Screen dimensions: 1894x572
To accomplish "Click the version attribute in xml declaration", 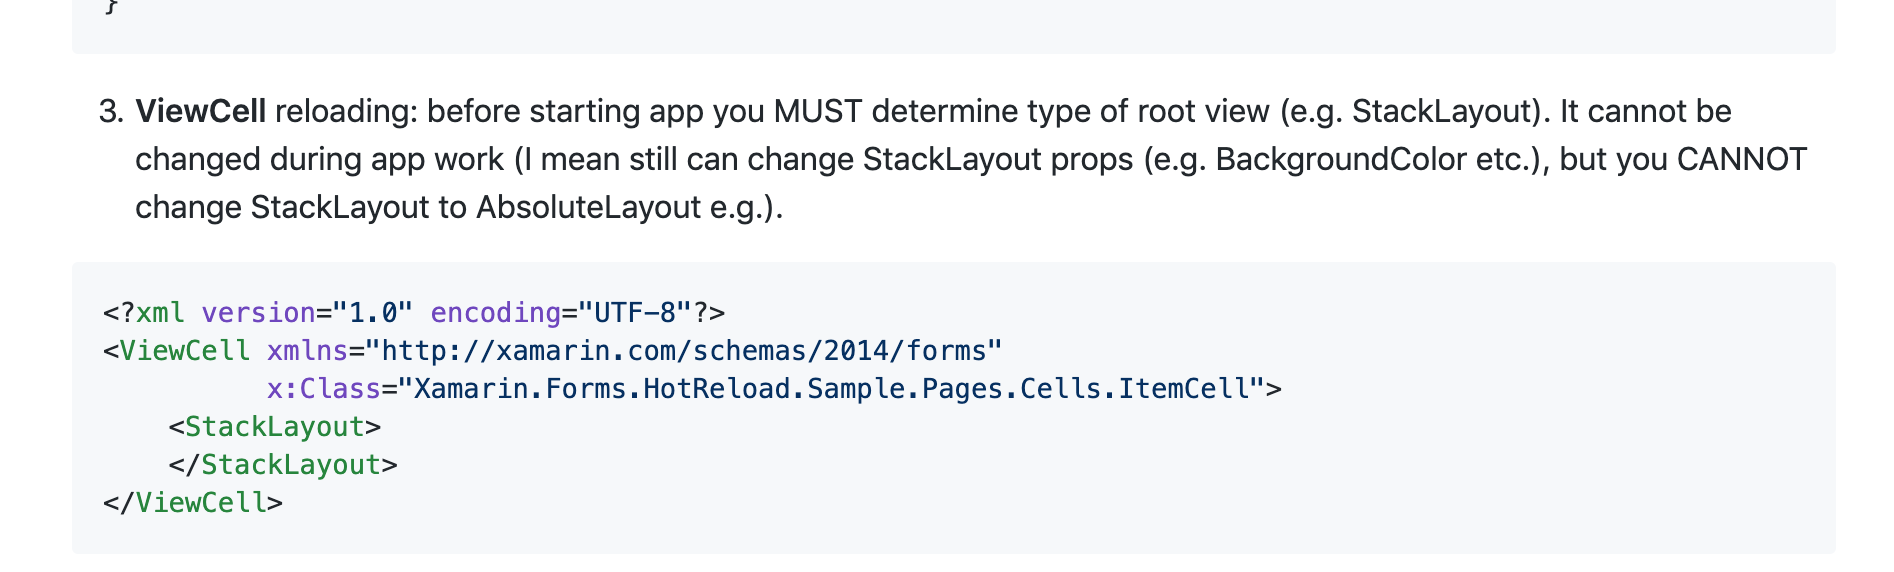I will click(x=258, y=313).
